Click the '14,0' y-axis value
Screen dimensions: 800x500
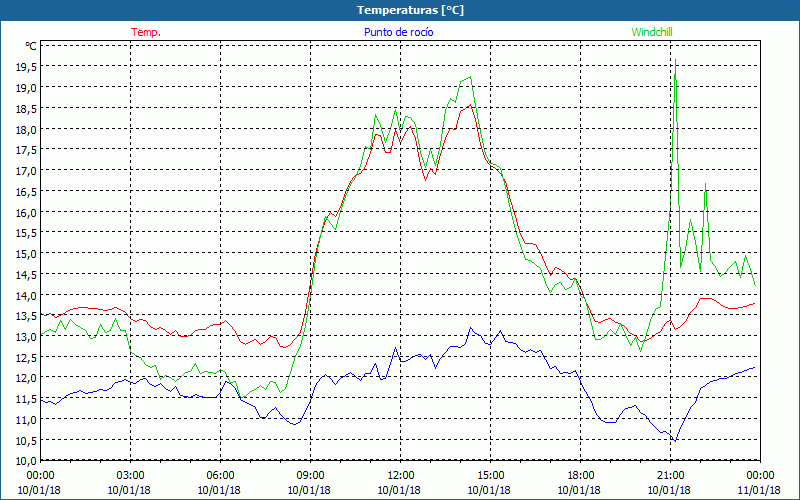point(27,296)
